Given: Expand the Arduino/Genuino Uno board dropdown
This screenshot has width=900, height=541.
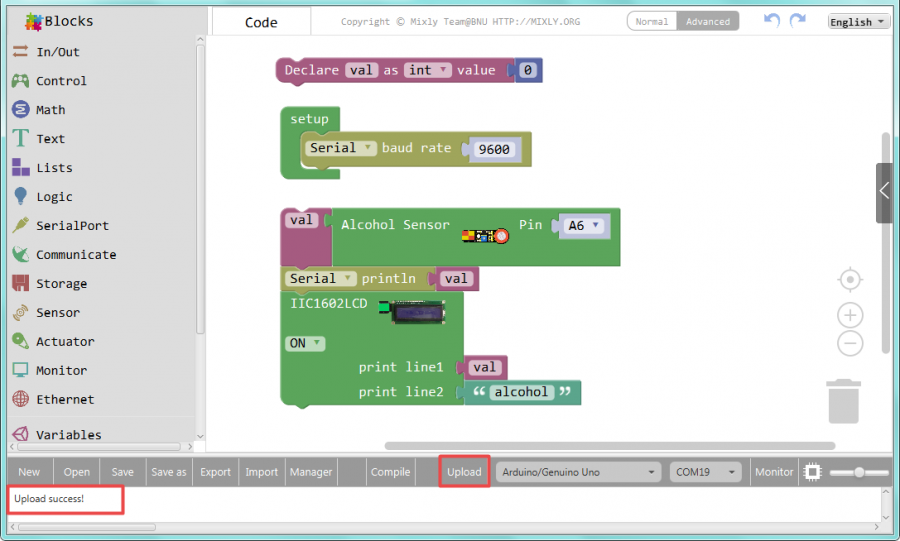Looking at the screenshot, I should point(580,472).
